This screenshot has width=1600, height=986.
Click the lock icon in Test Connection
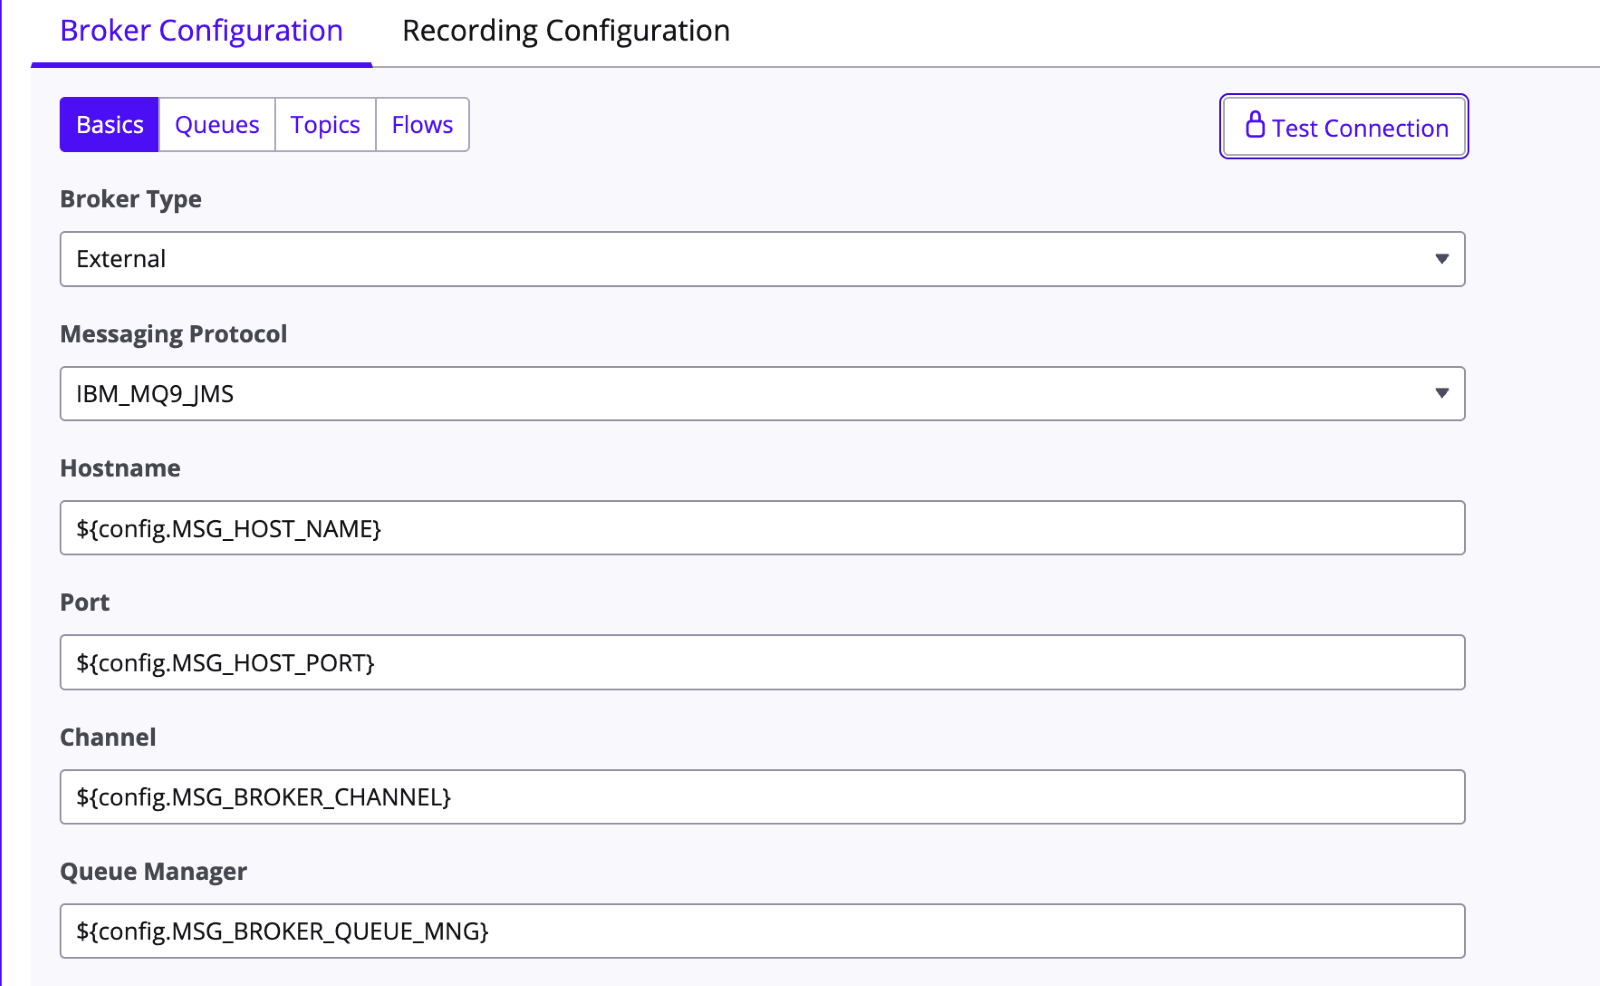coord(1254,125)
